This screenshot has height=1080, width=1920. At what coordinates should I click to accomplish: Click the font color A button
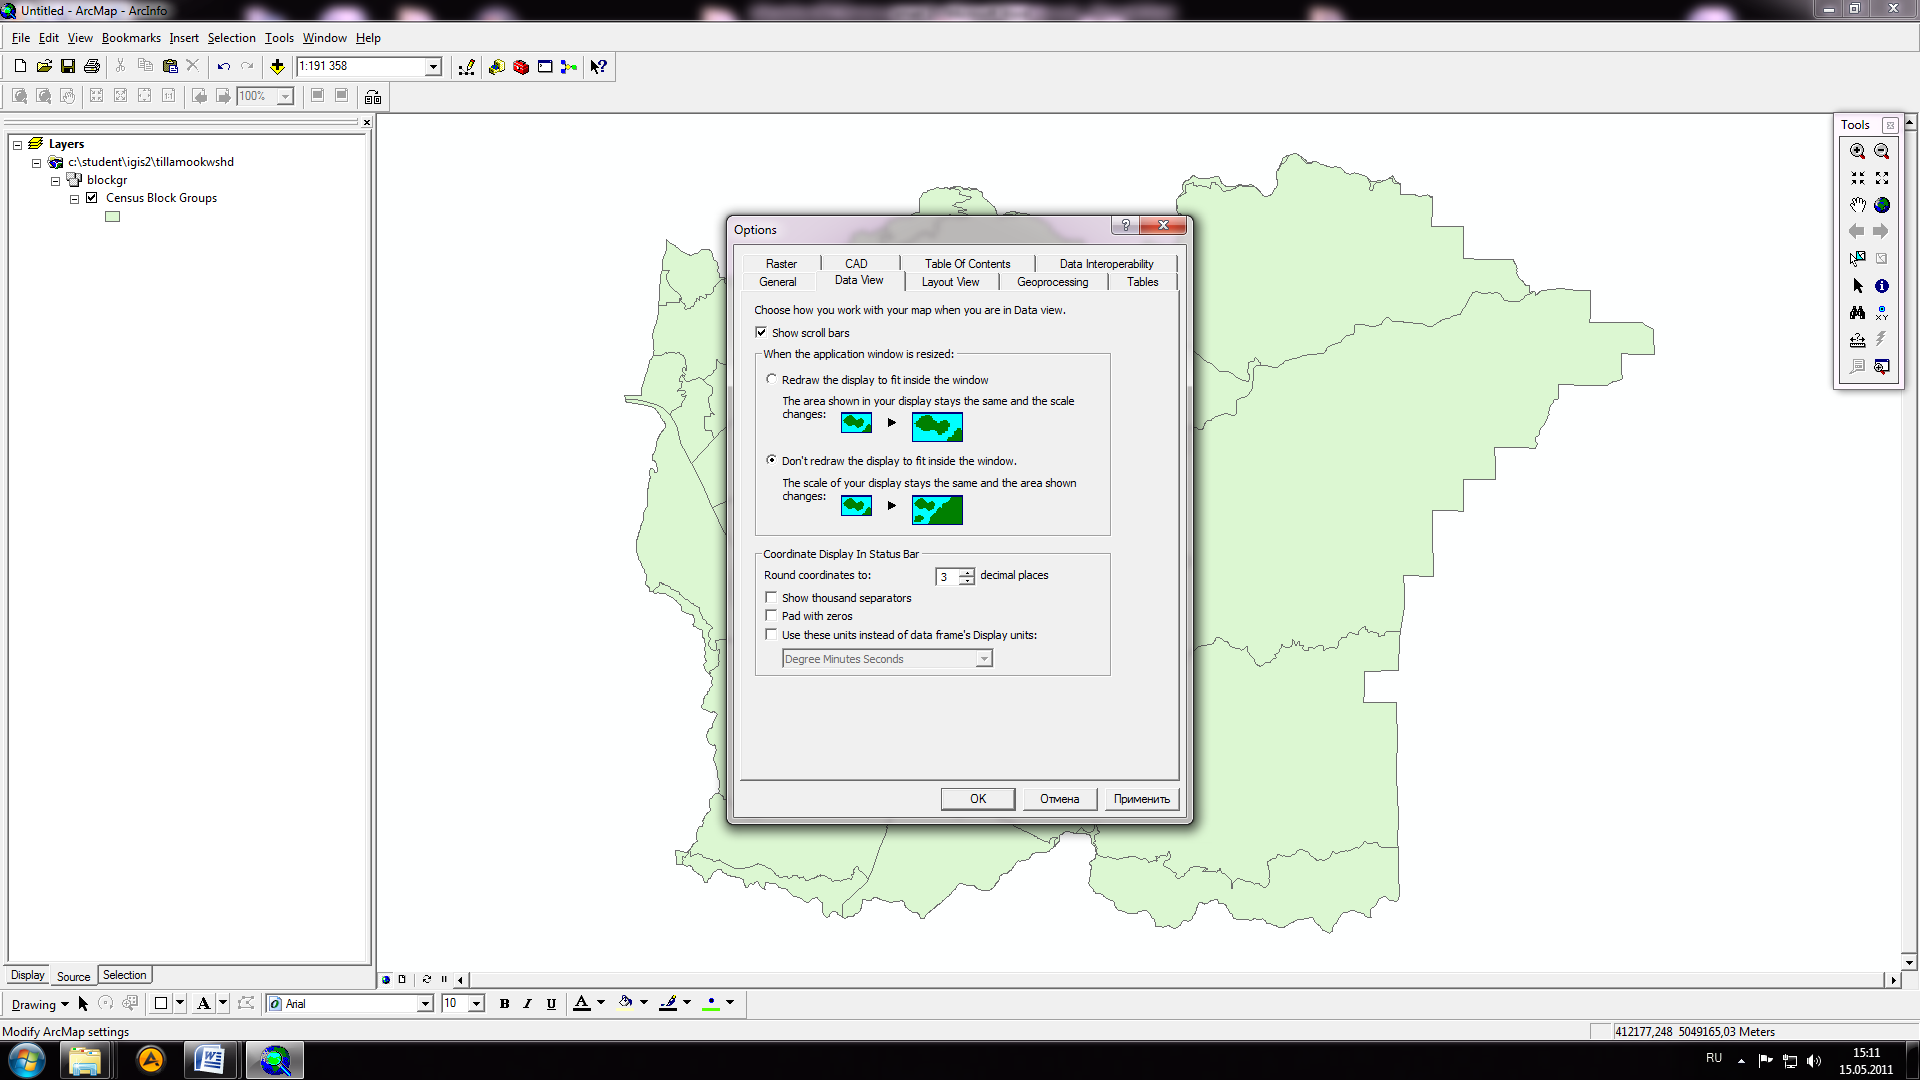(x=582, y=1003)
